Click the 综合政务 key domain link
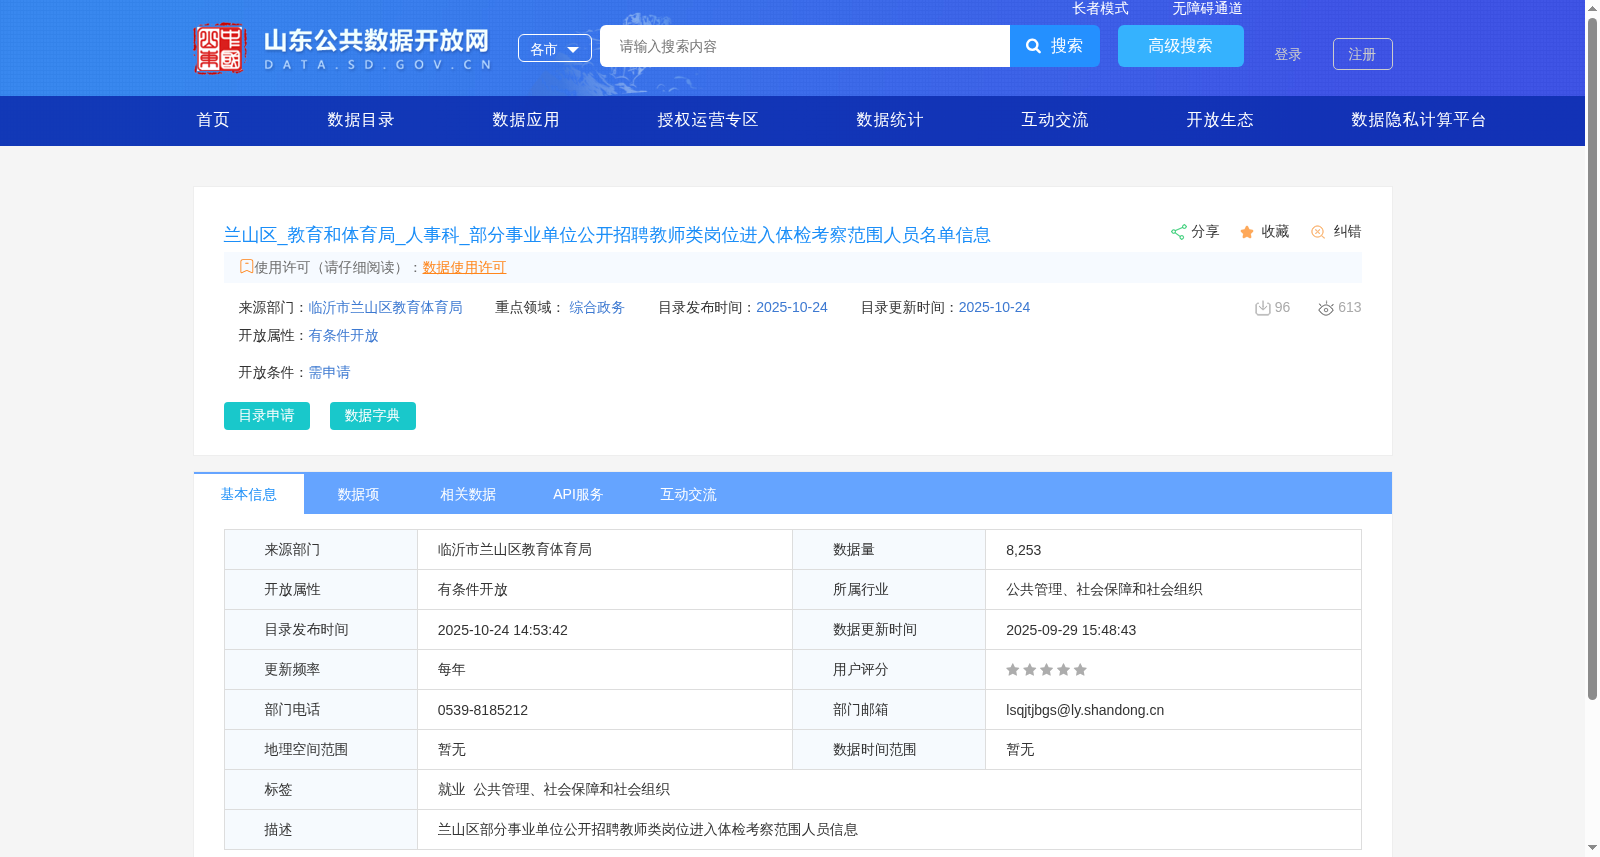This screenshot has height=857, width=1600. [597, 307]
